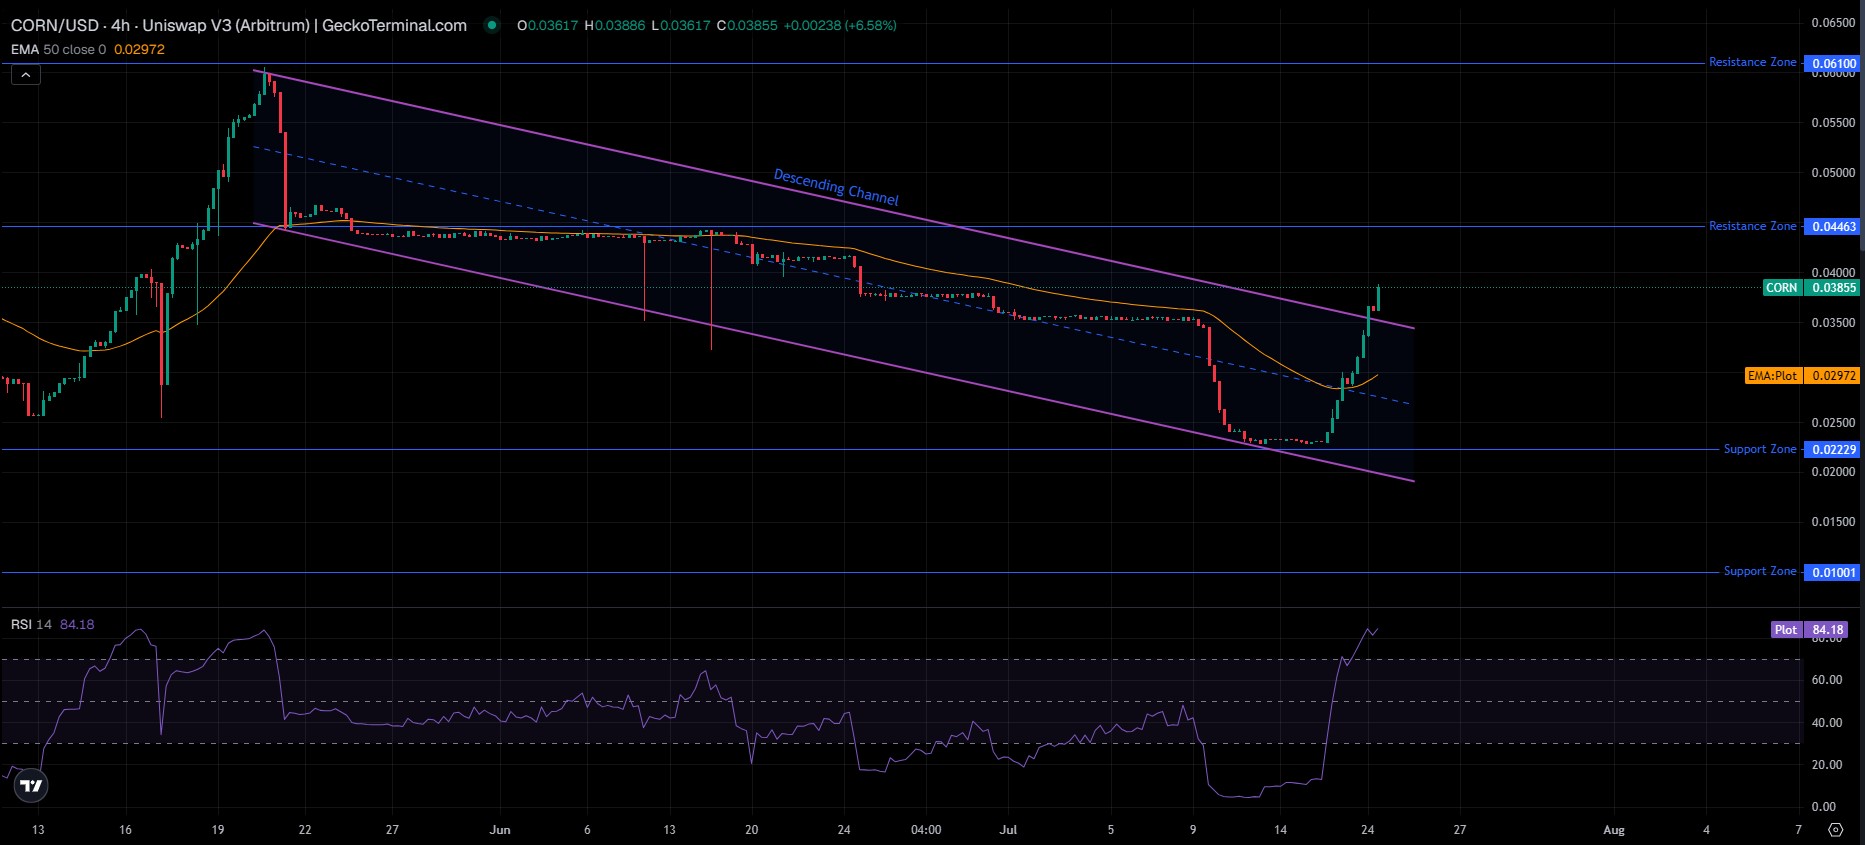This screenshot has width=1865, height=845.
Task: Click the Jun date on time axis
Action: [x=500, y=830]
